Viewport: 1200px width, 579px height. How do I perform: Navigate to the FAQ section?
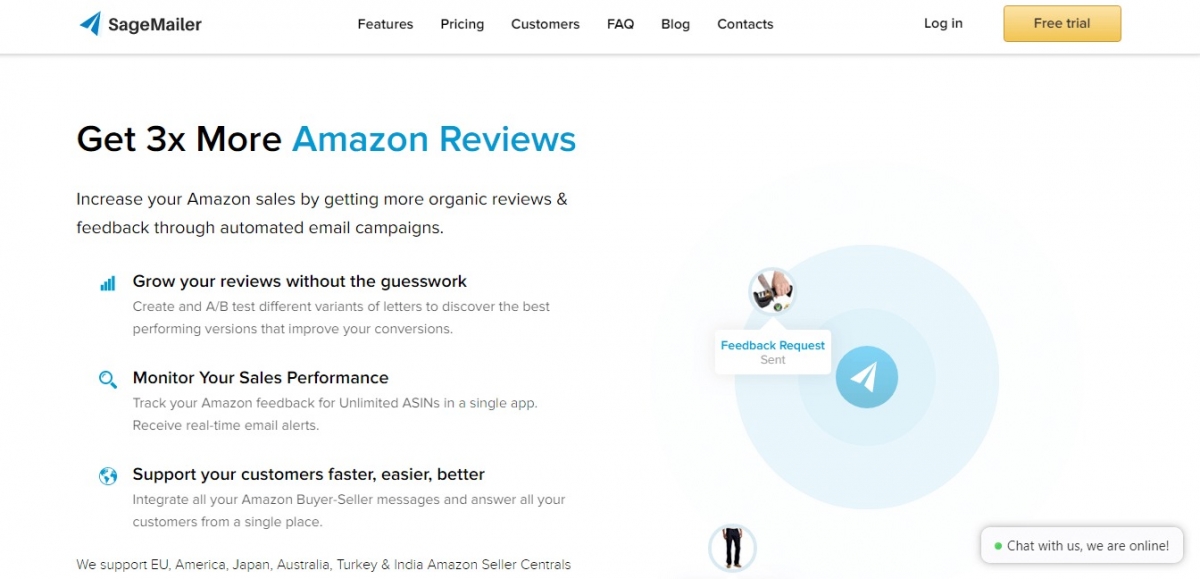point(620,24)
